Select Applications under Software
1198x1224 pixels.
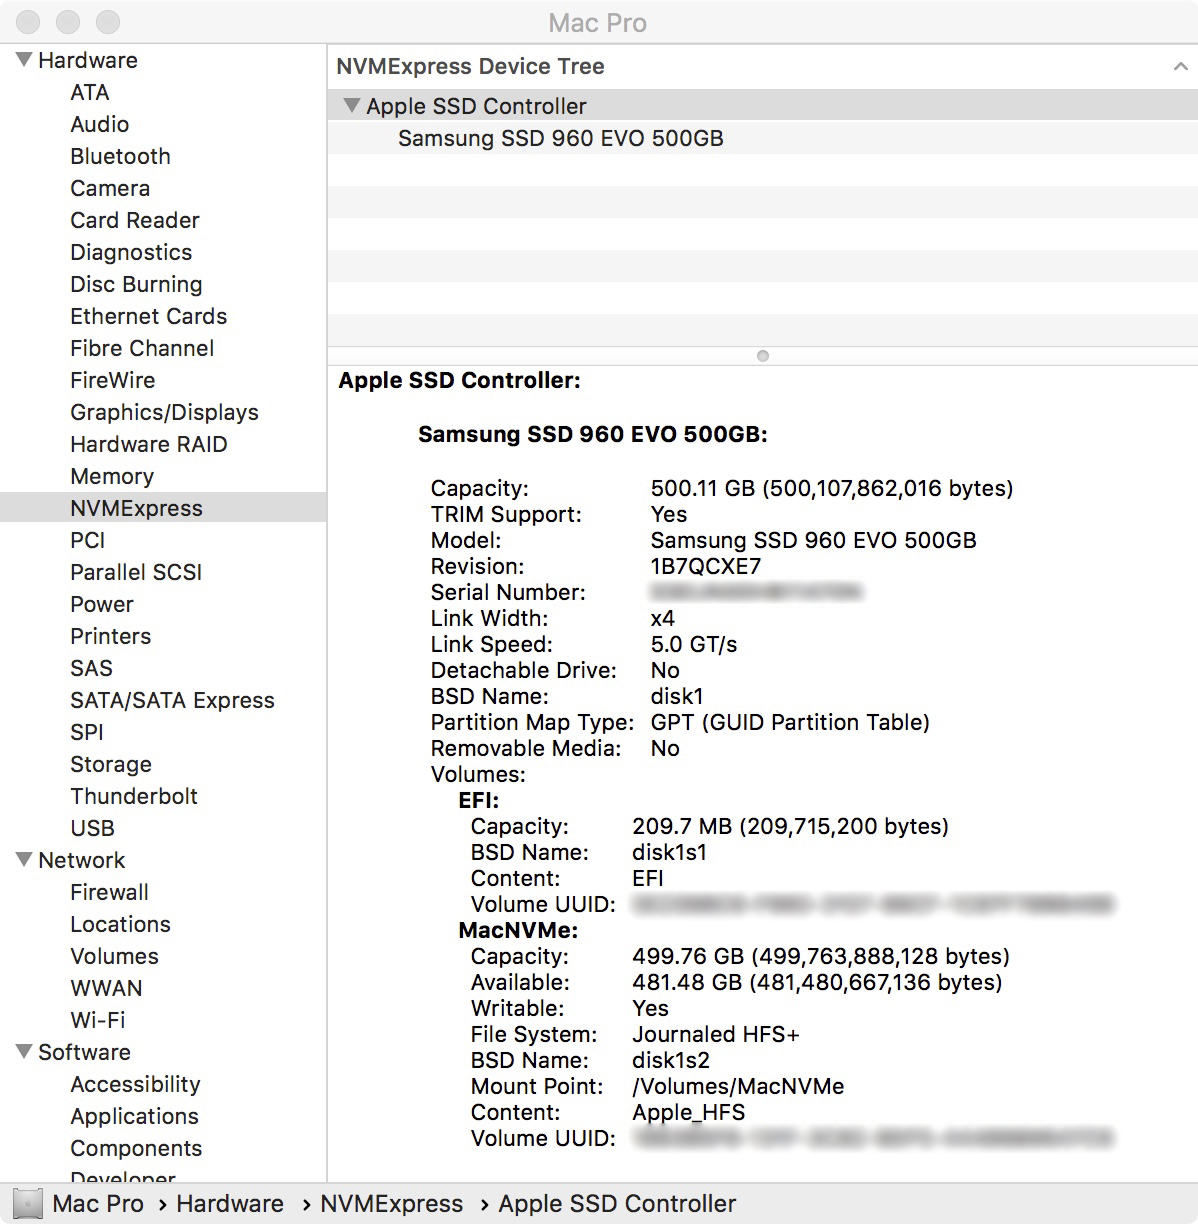(134, 1116)
